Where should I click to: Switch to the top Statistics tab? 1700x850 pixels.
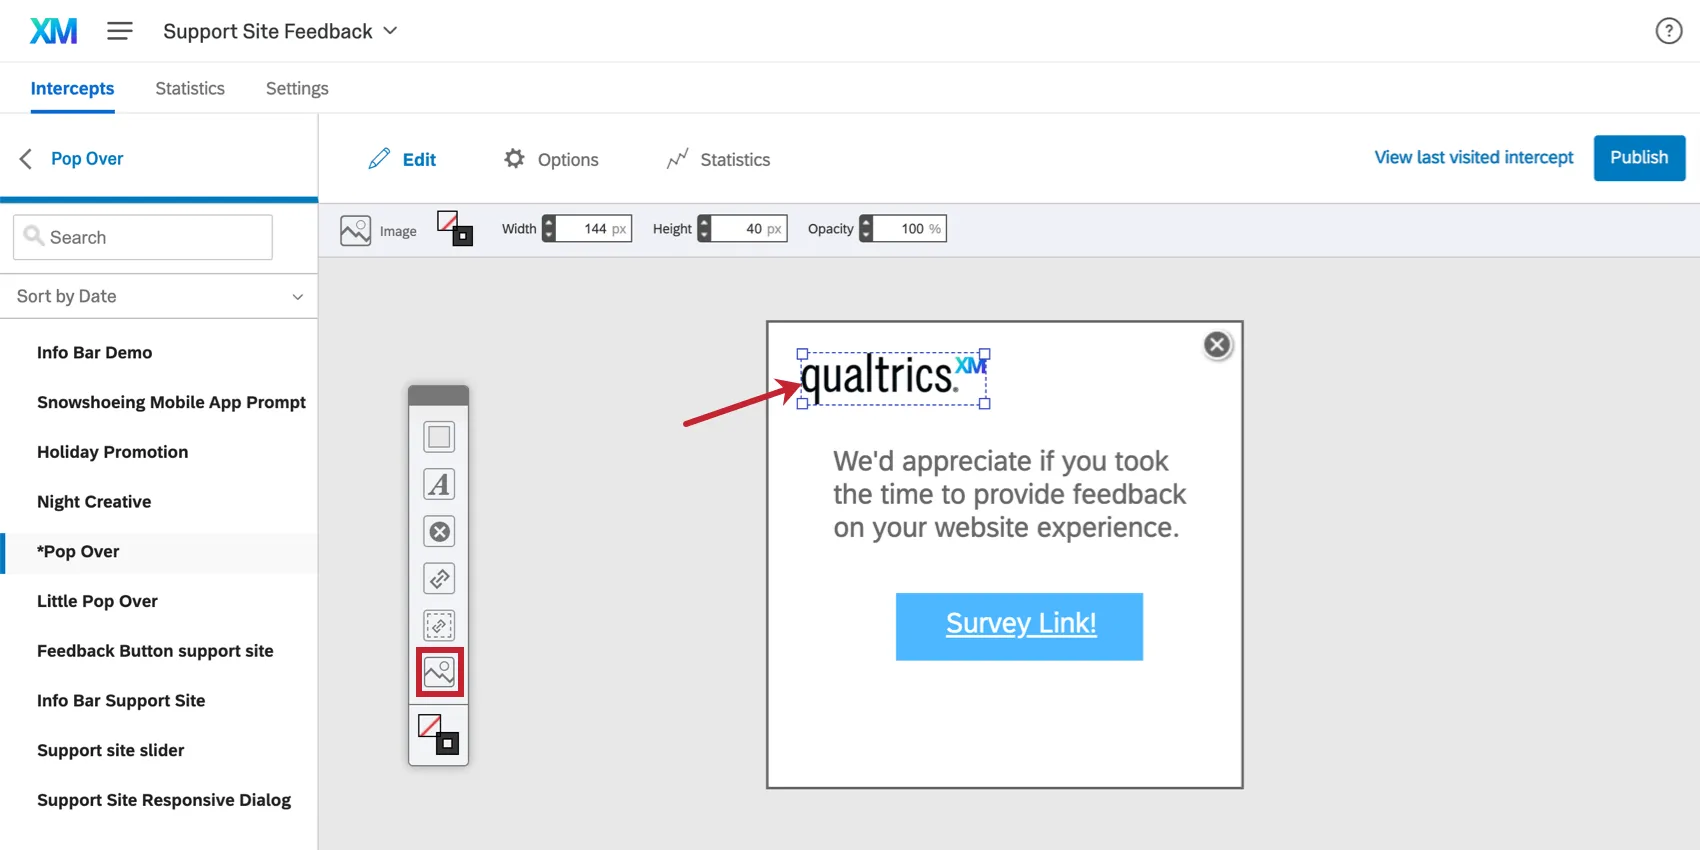pos(190,88)
